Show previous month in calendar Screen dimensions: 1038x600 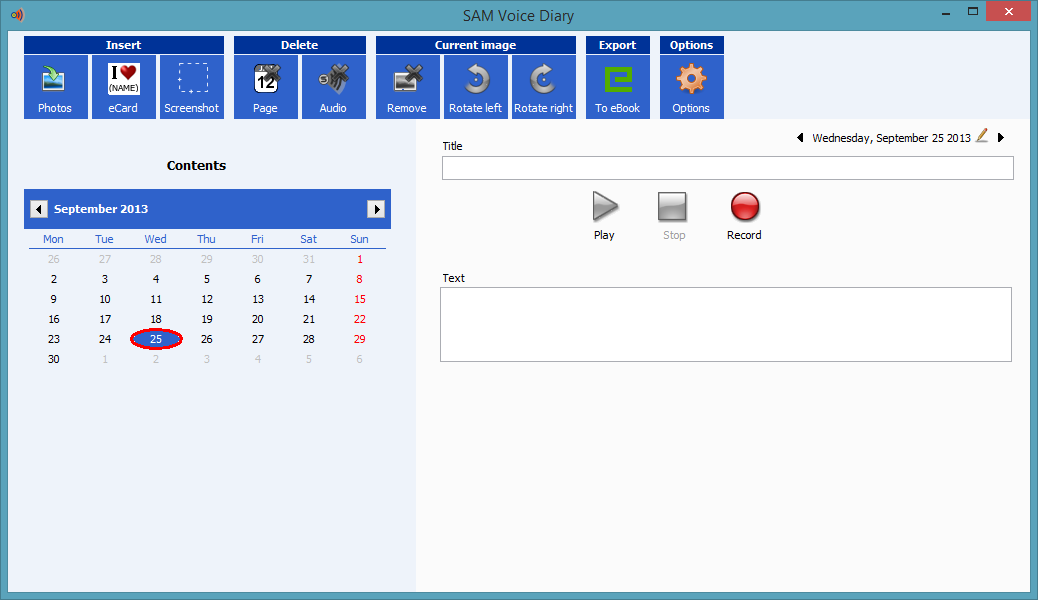(x=38, y=209)
